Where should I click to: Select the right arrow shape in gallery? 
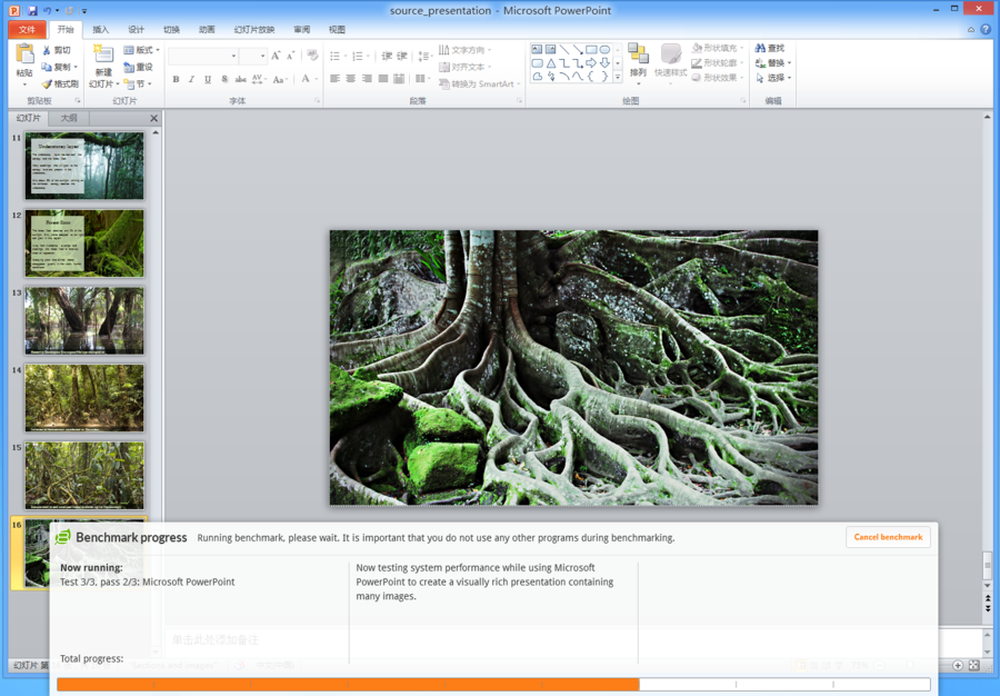[591, 63]
